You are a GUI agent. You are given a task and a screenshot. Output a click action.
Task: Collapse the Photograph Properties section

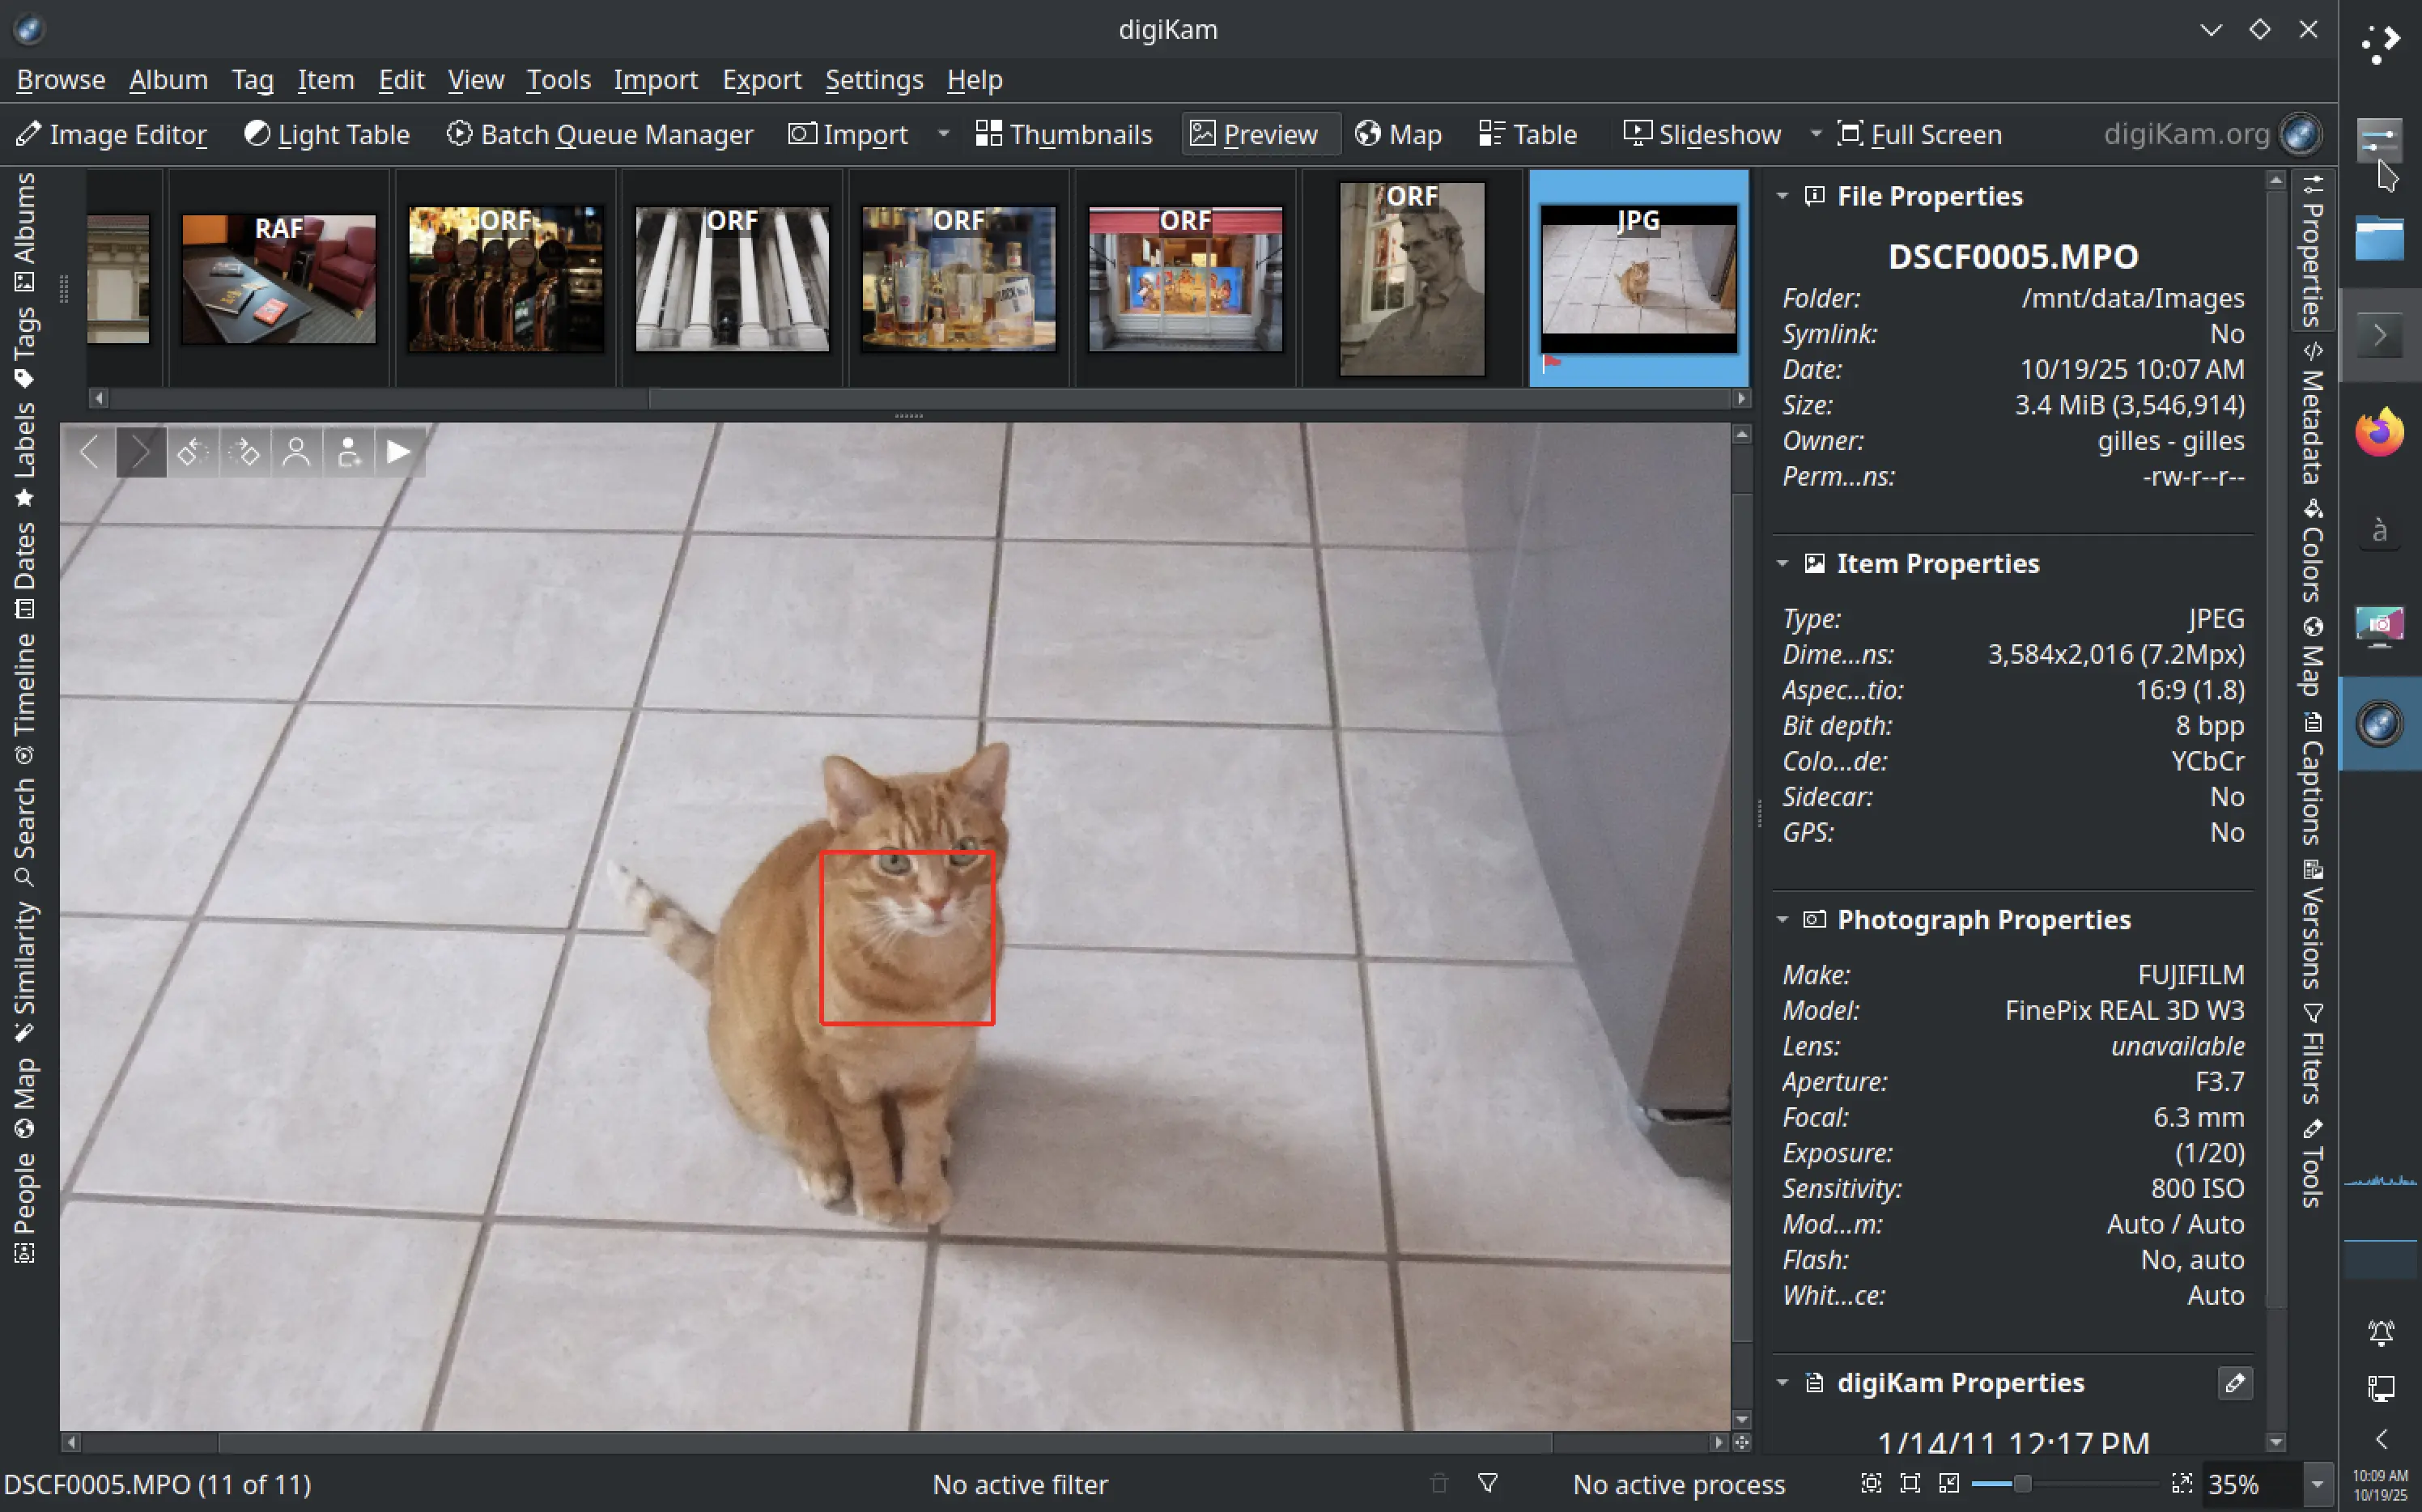click(x=1784, y=919)
